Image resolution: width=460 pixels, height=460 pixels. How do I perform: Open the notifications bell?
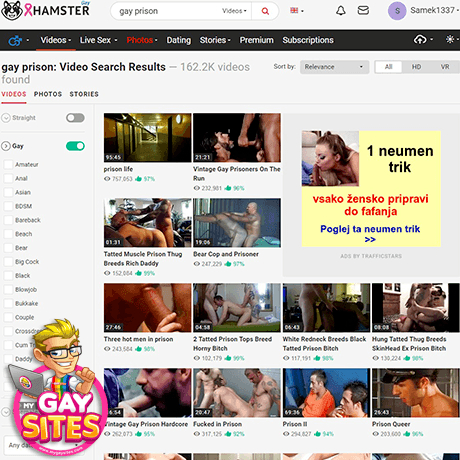[x=340, y=10]
